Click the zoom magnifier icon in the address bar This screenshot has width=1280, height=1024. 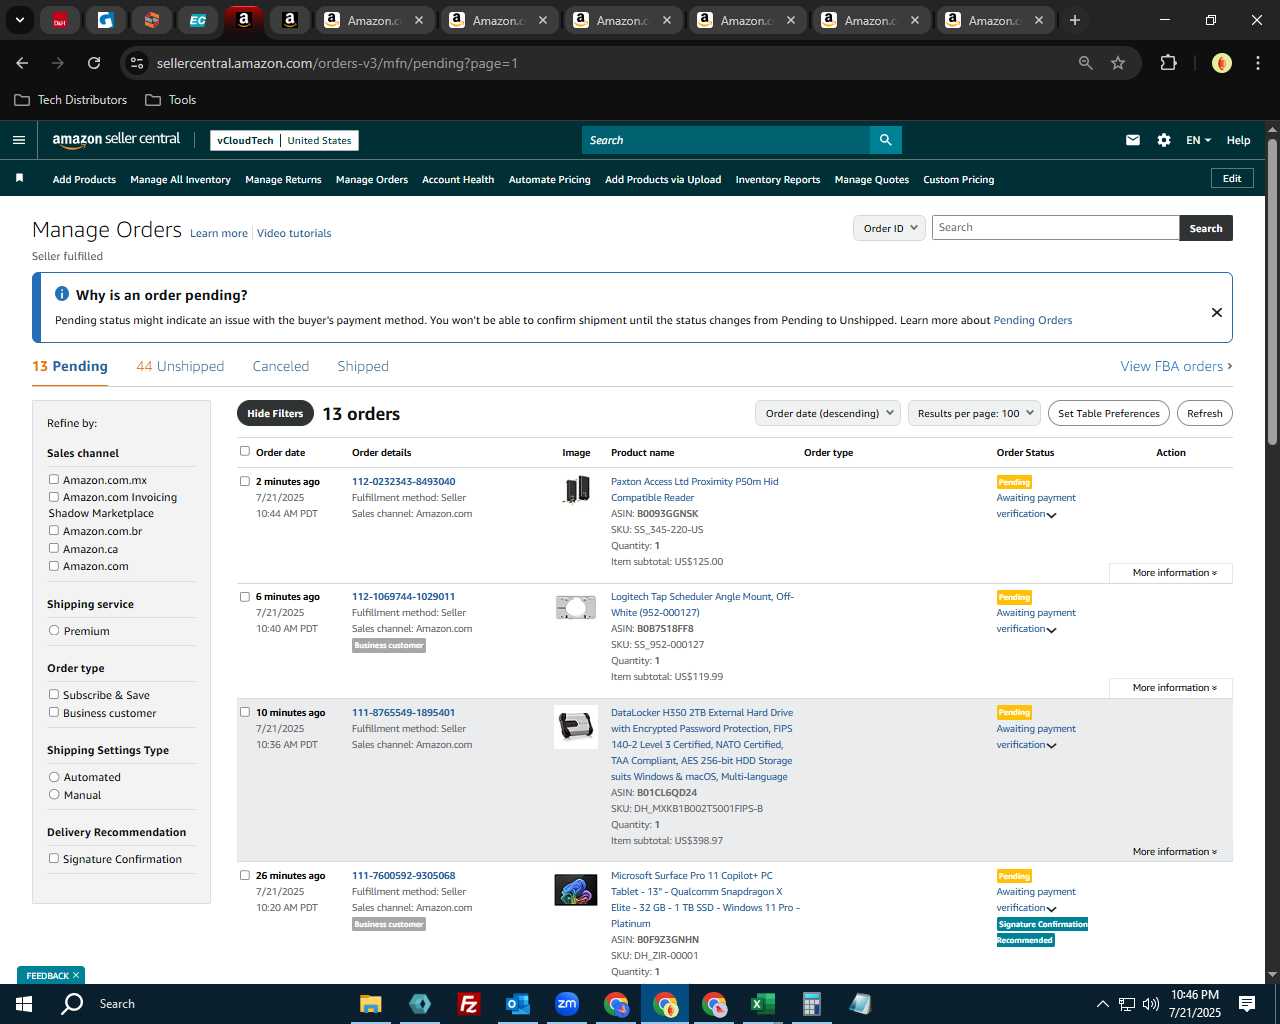[1086, 63]
